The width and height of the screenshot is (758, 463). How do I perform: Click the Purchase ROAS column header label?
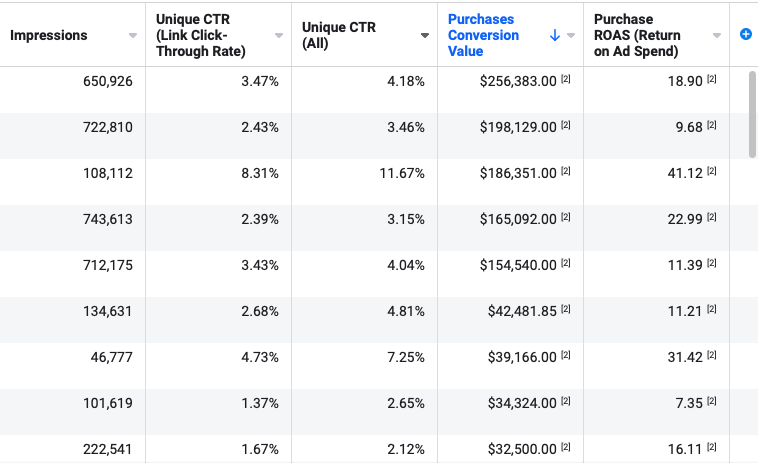637,35
